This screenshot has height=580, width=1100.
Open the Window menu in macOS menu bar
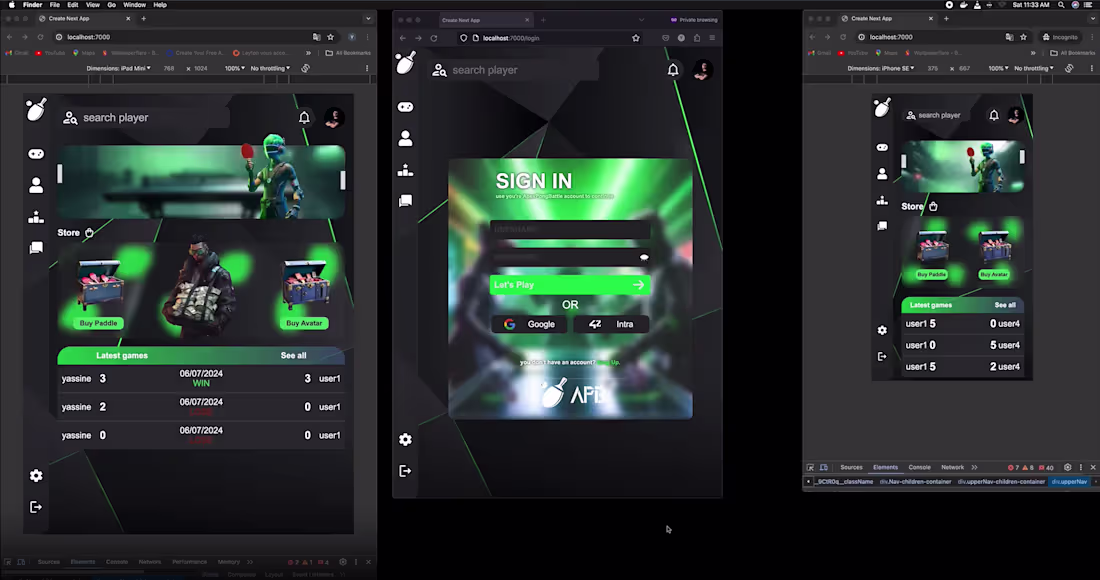tap(134, 5)
